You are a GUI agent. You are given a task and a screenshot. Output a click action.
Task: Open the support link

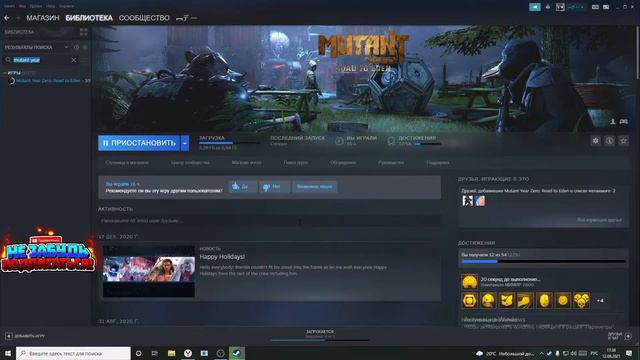(x=438, y=162)
